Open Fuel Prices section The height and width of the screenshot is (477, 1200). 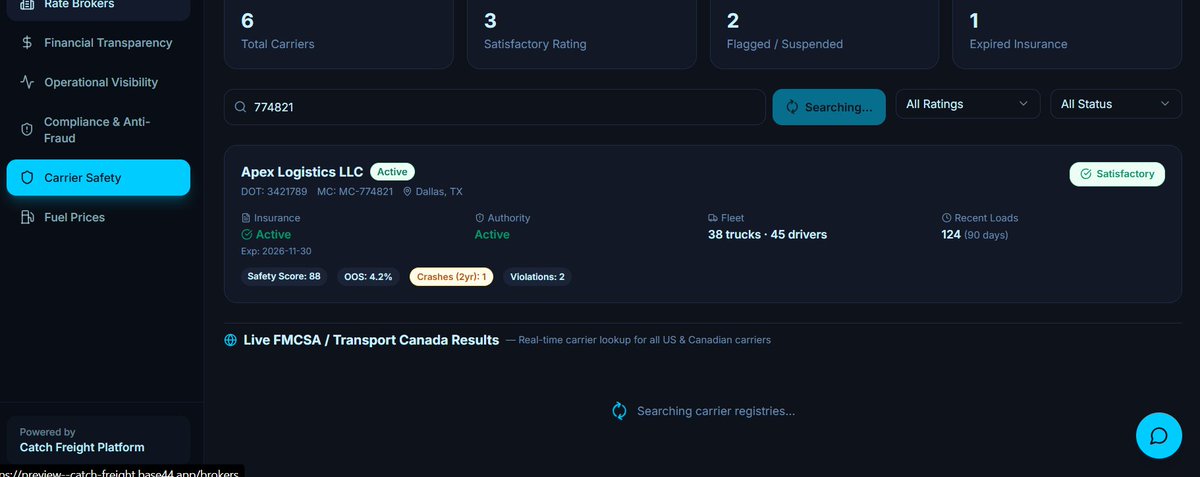pos(98,217)
